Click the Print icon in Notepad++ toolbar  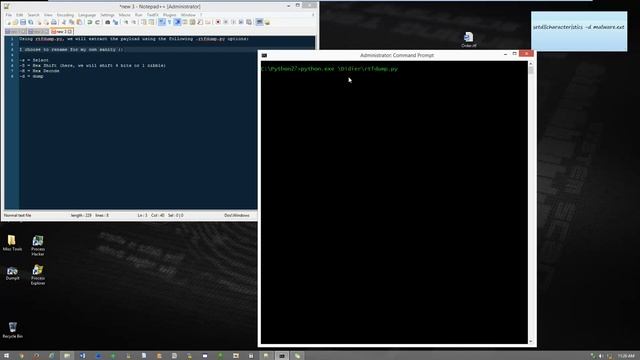pos(53,22)
